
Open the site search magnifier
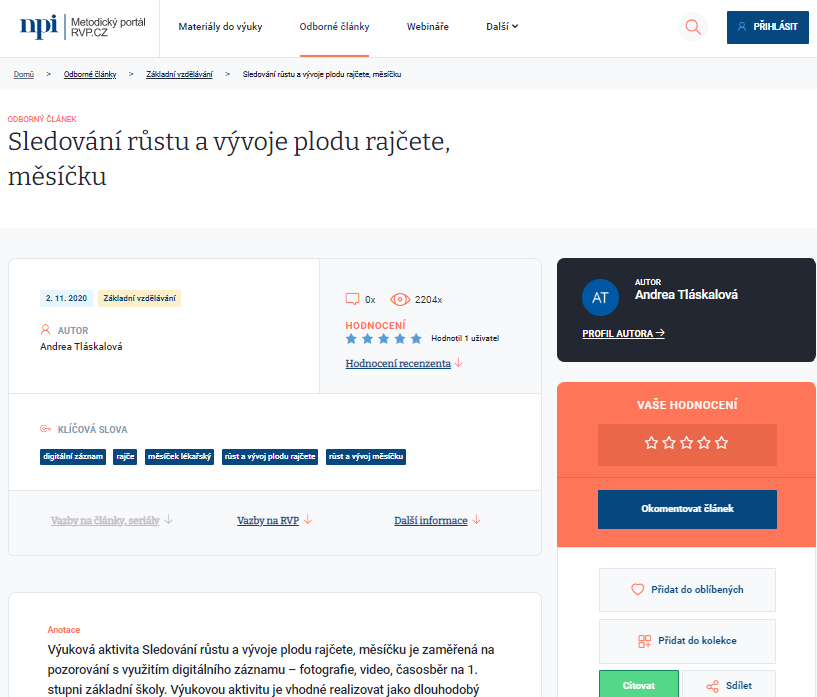coord(693,27)
